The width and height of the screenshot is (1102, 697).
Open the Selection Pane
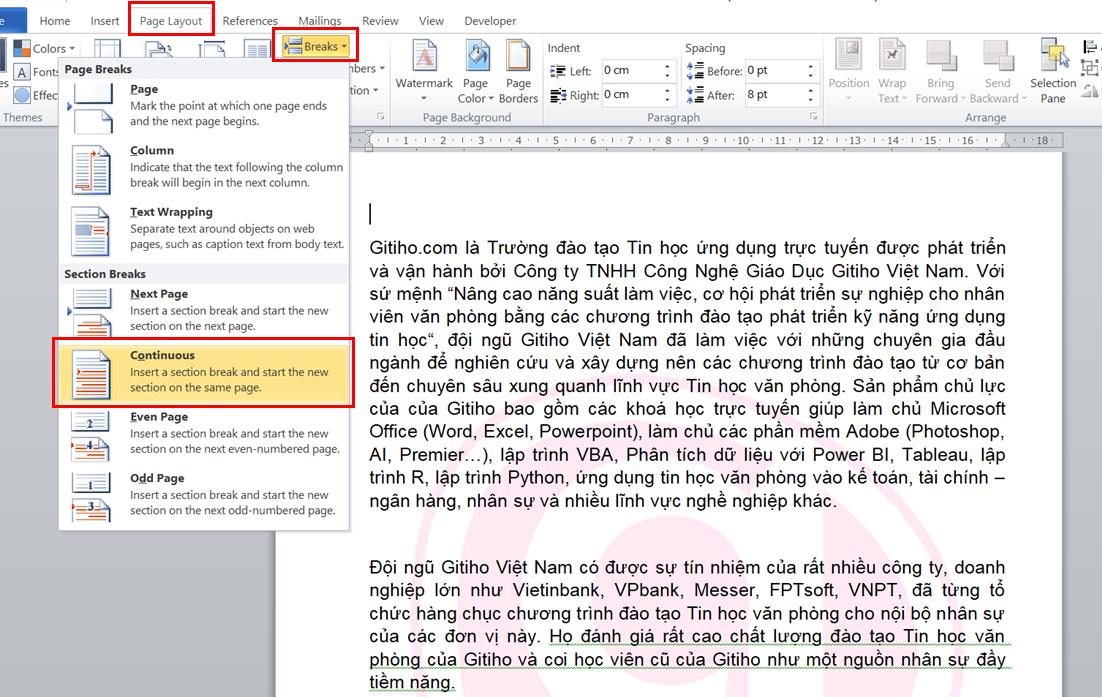[1053, 70]
